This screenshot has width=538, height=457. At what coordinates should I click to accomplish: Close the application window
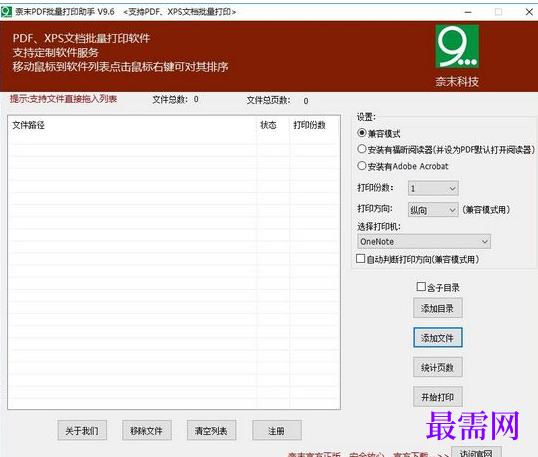coord(529,12)
